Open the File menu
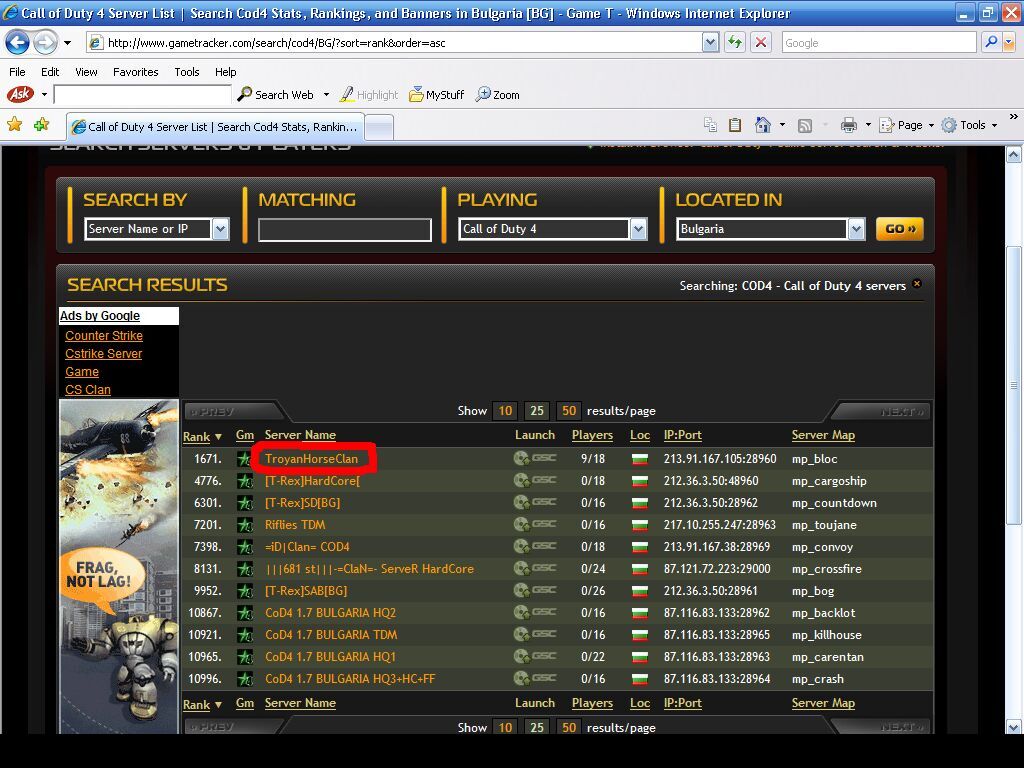 18,72
